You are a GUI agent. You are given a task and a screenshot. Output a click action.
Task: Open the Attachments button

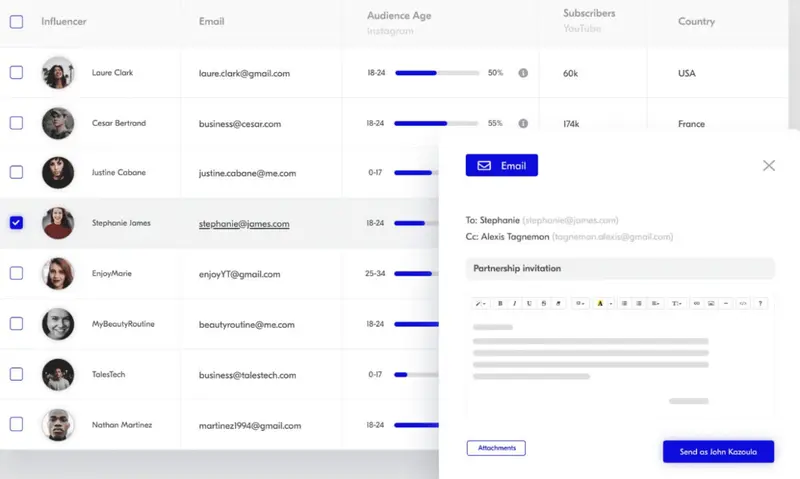tap(496, 448)
